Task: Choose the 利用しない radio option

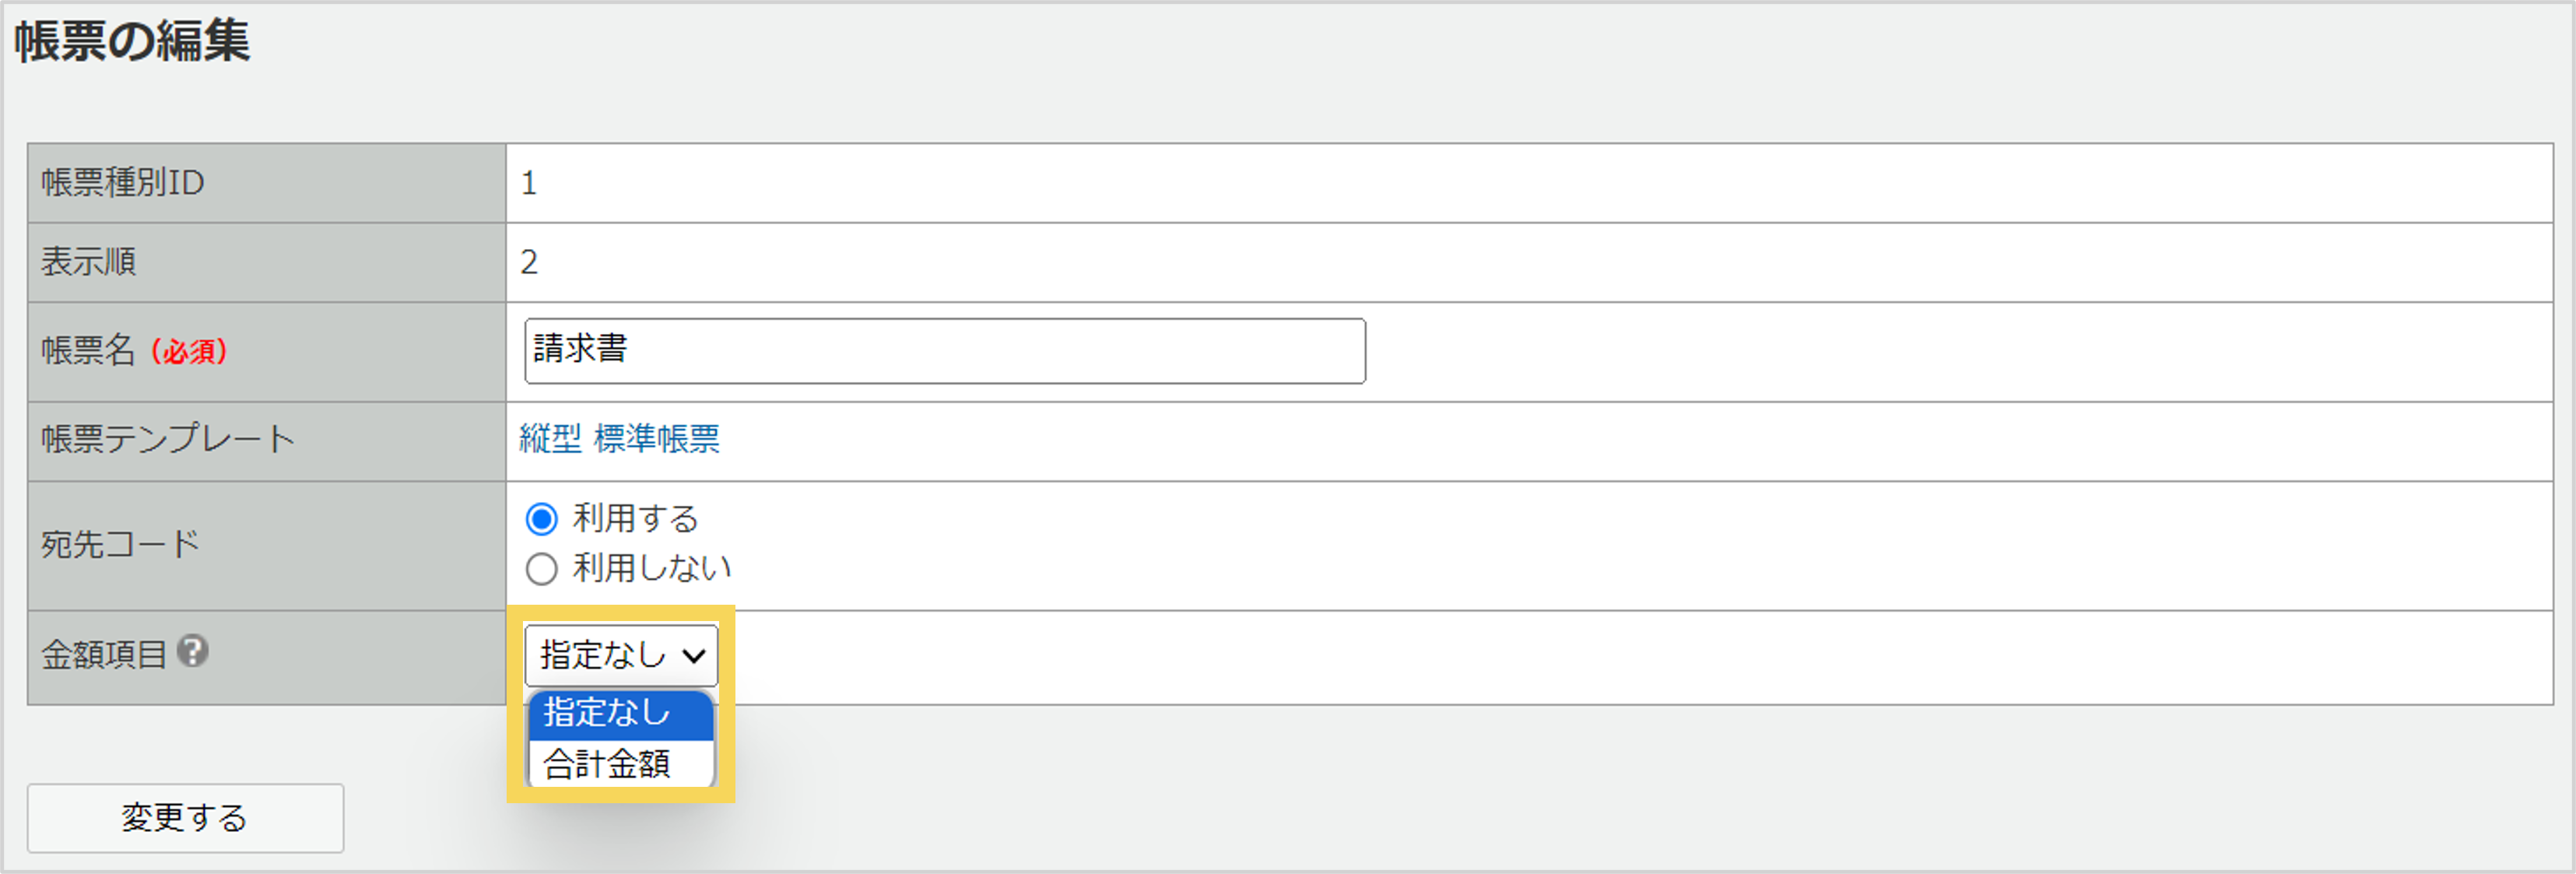Action: [x=542, y=569]
